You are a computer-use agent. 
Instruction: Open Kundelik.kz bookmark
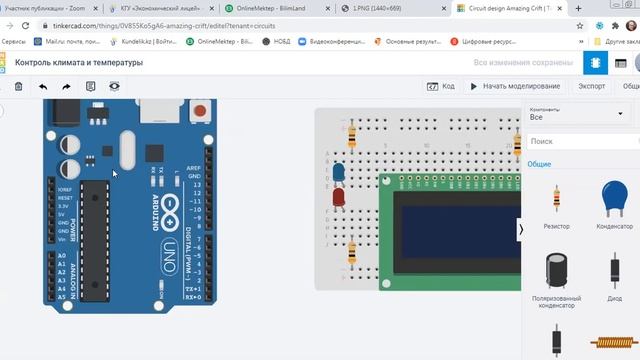click(143, 41)
